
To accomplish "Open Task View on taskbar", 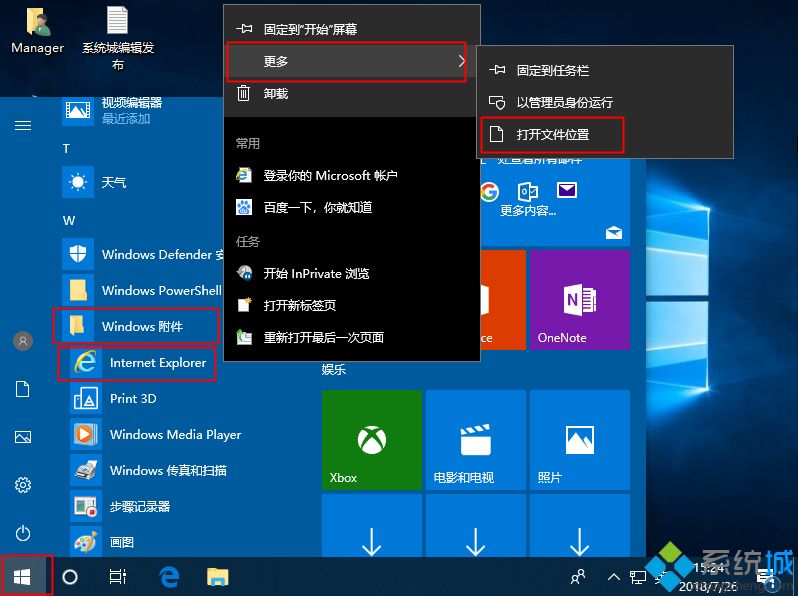I will click(118, 577).
